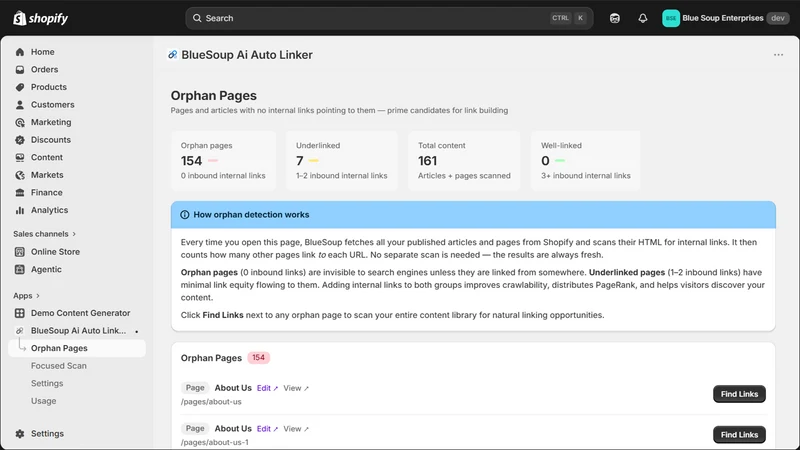This screenshot has width=800, height=450.
Task: Open Discounts from the sidebar
Action: [51, 140]
